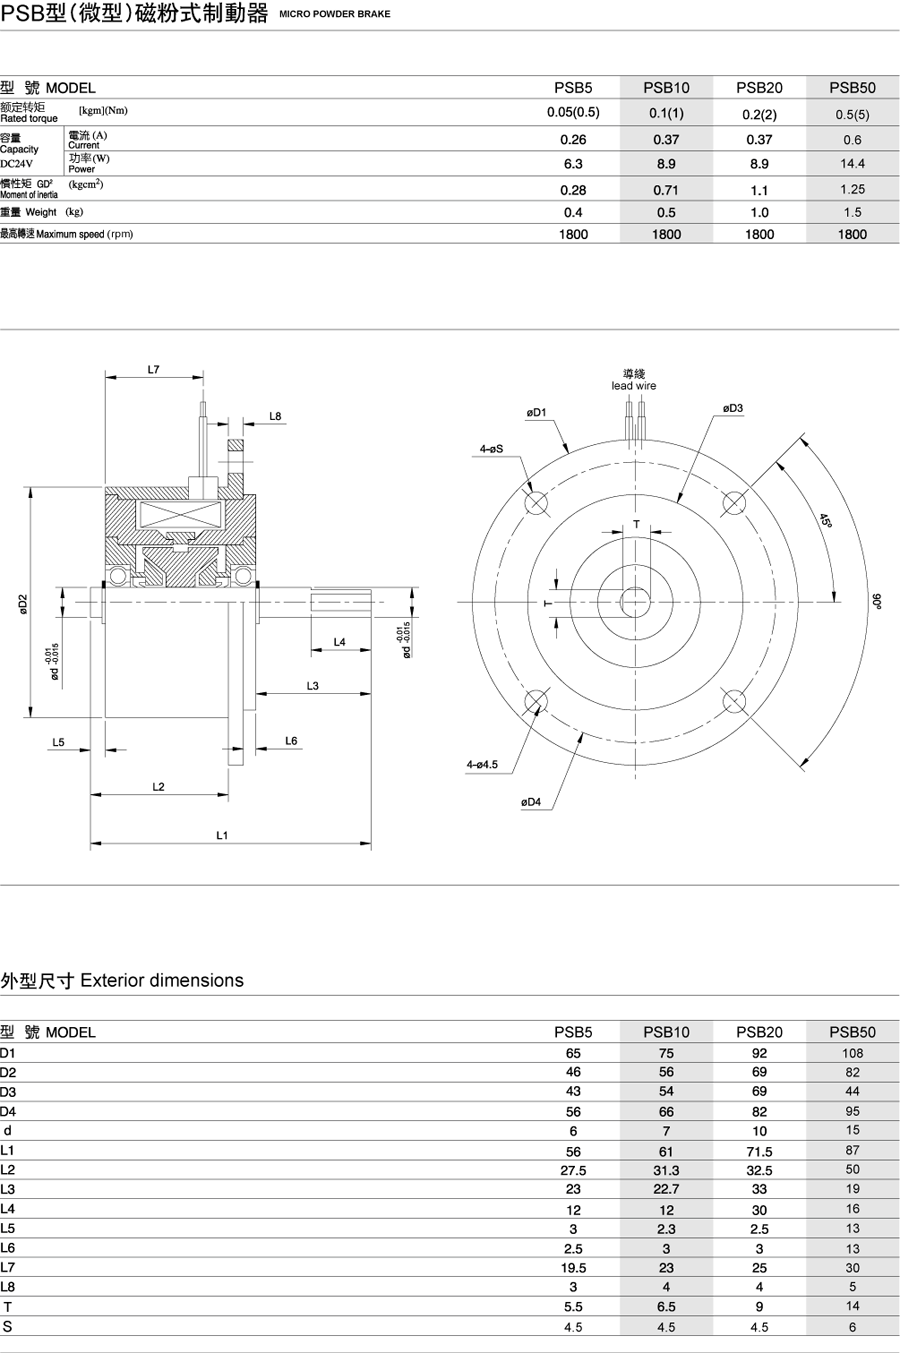Select S value '6' for PSB50
The image size is (900, 1353).
(x=852, y=1326)
